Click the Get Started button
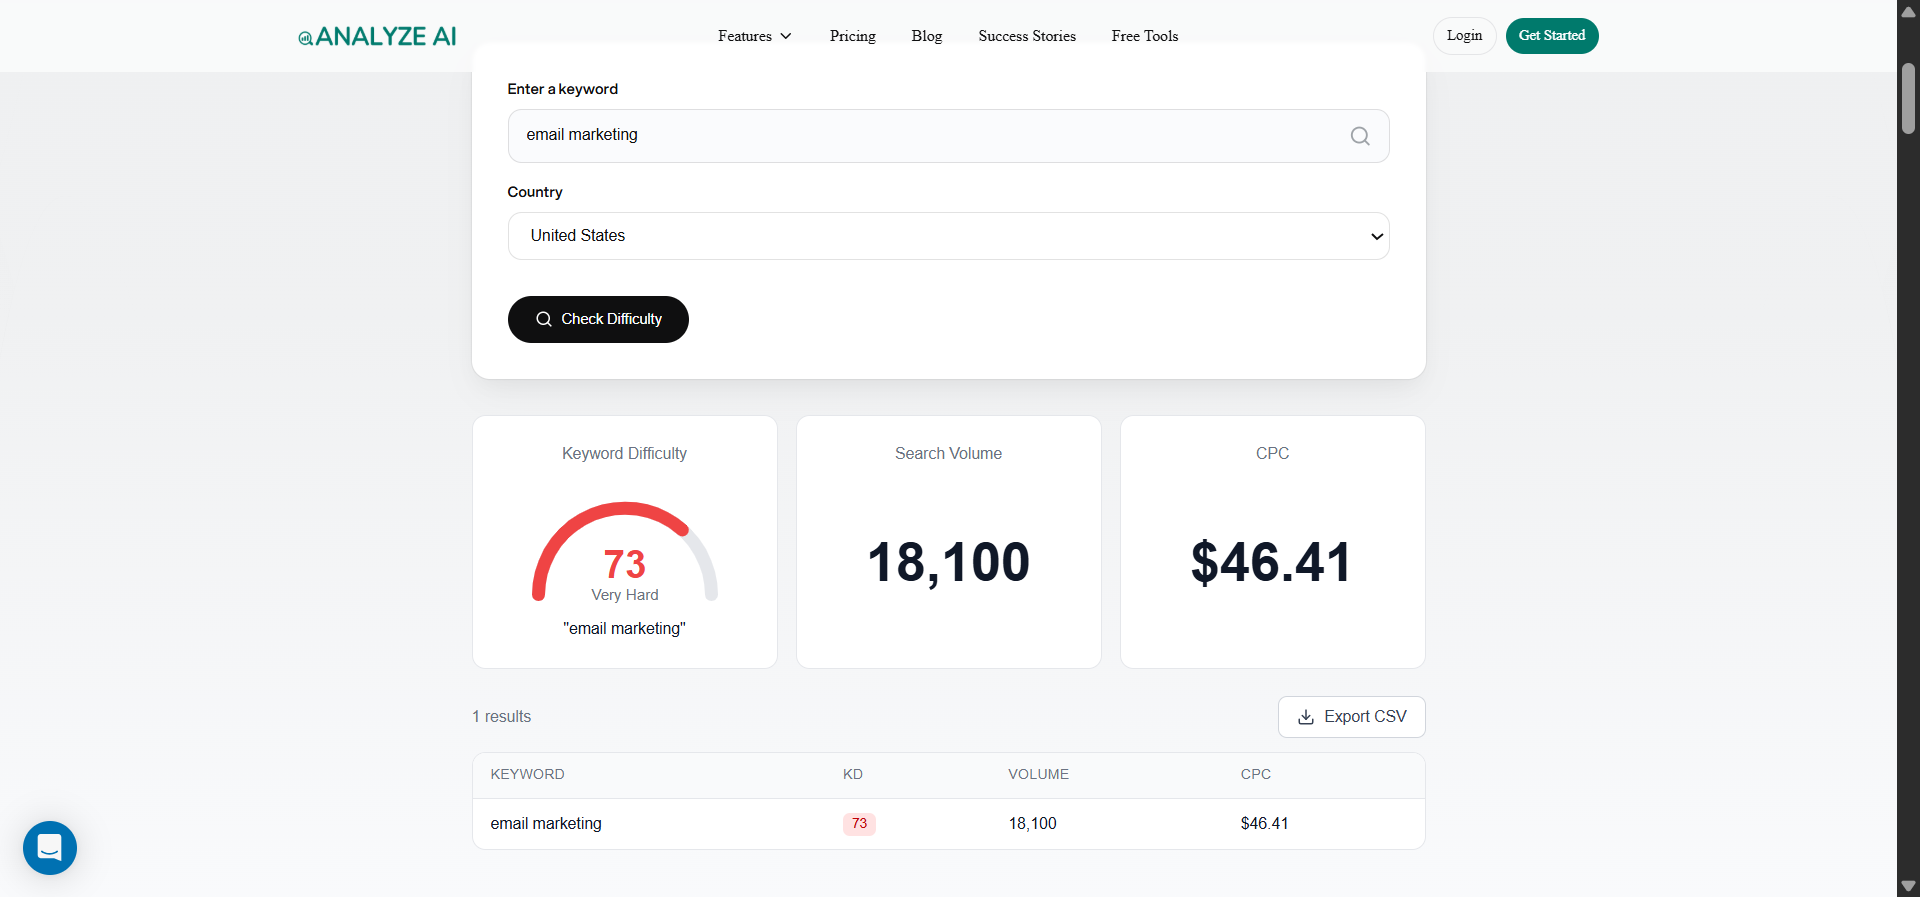The height and width of the screenshot is (897, 1920). tap(1552, 36)
